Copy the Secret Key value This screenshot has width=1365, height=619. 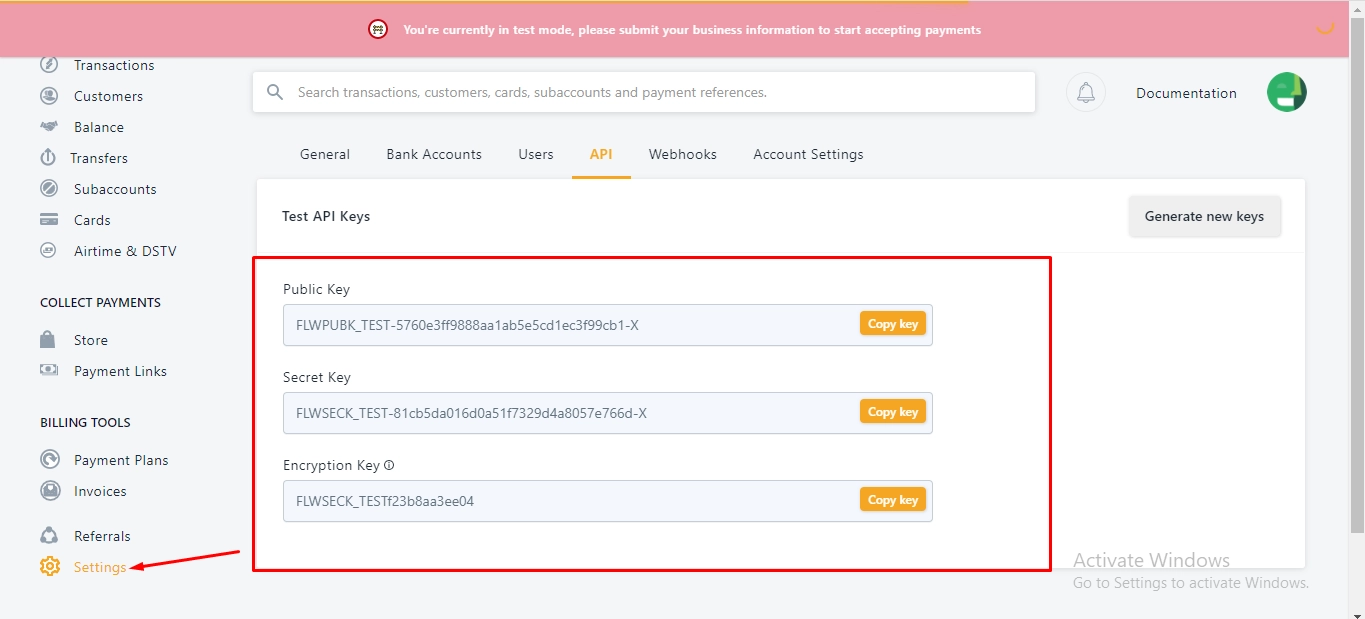892,412
